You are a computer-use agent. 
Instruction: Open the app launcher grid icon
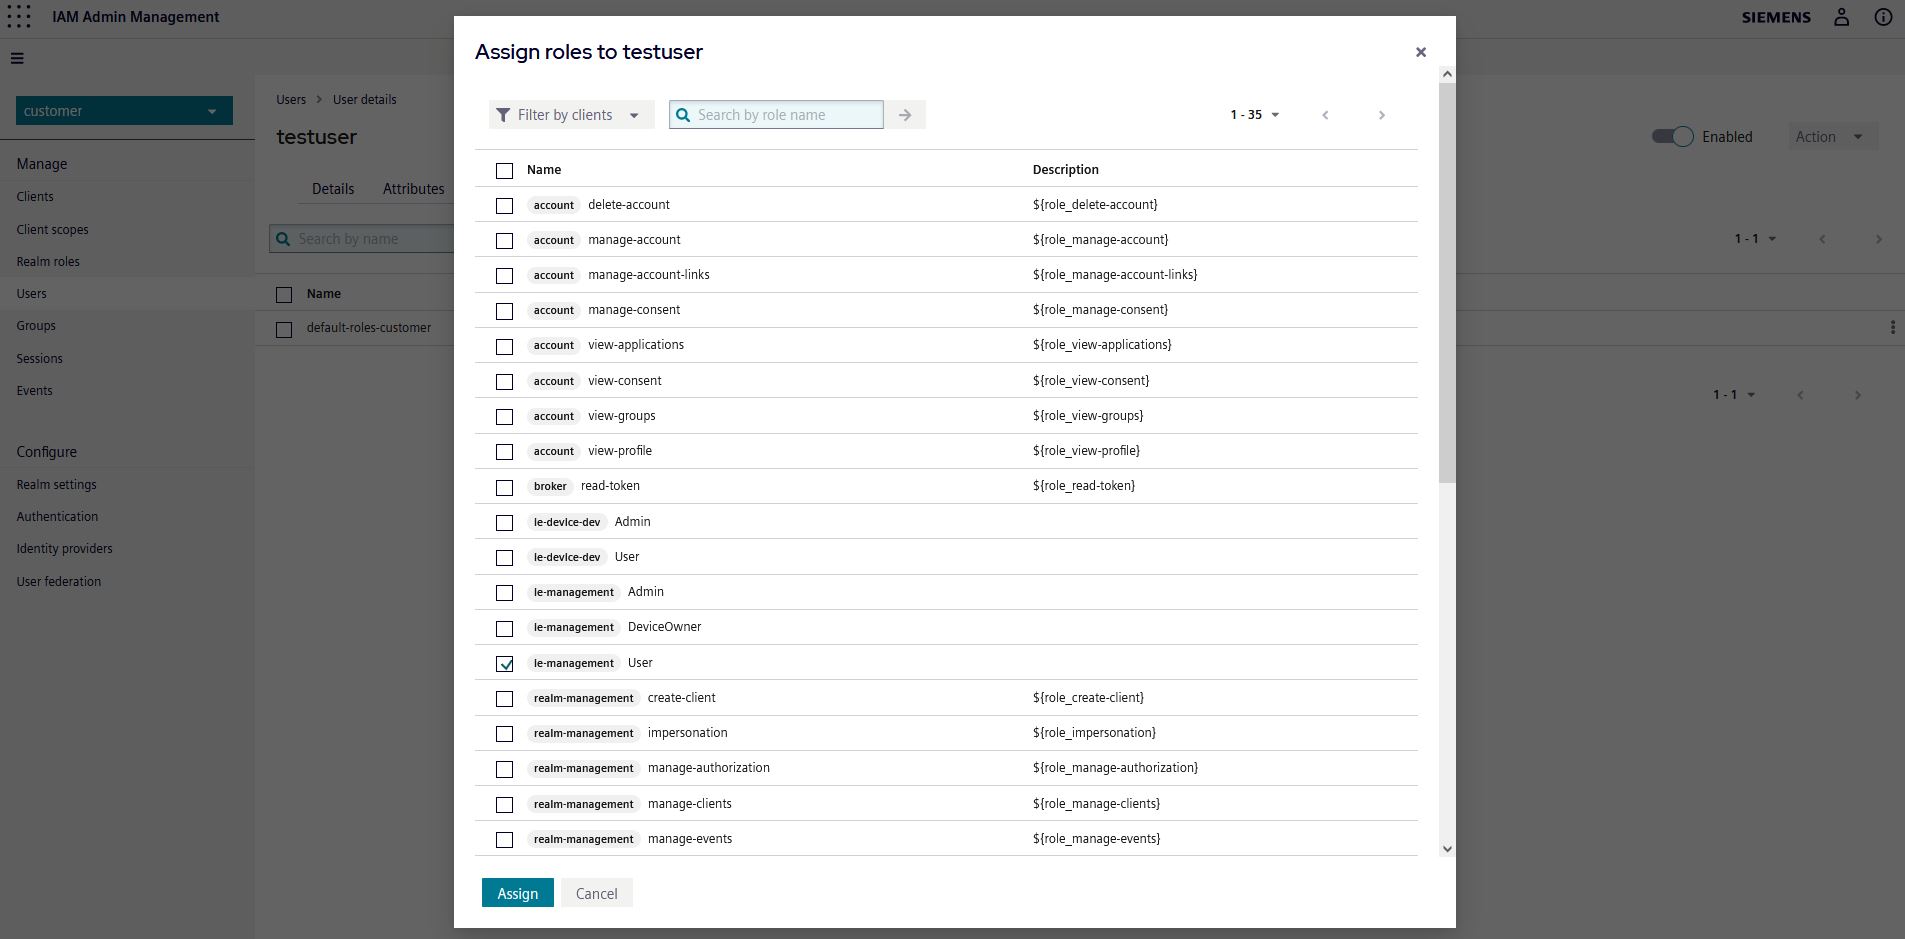19,17
